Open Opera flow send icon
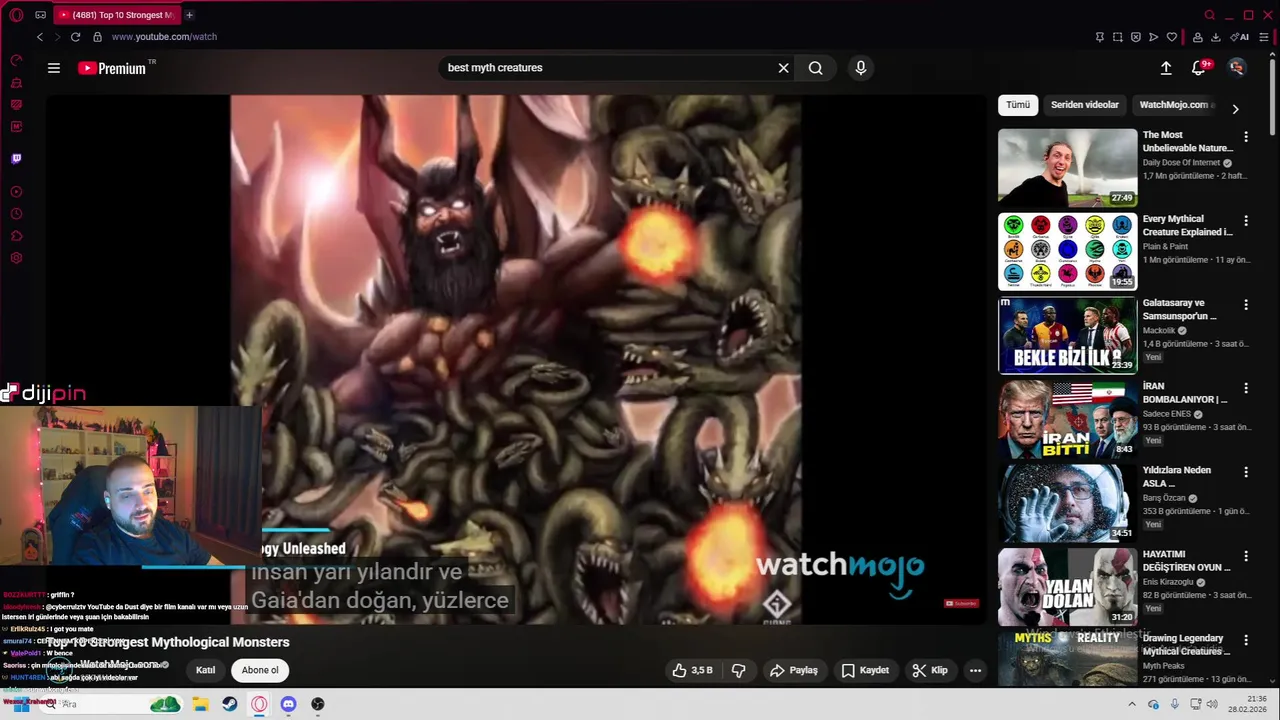This screenshot has height=720, width=1280. 1154,37
